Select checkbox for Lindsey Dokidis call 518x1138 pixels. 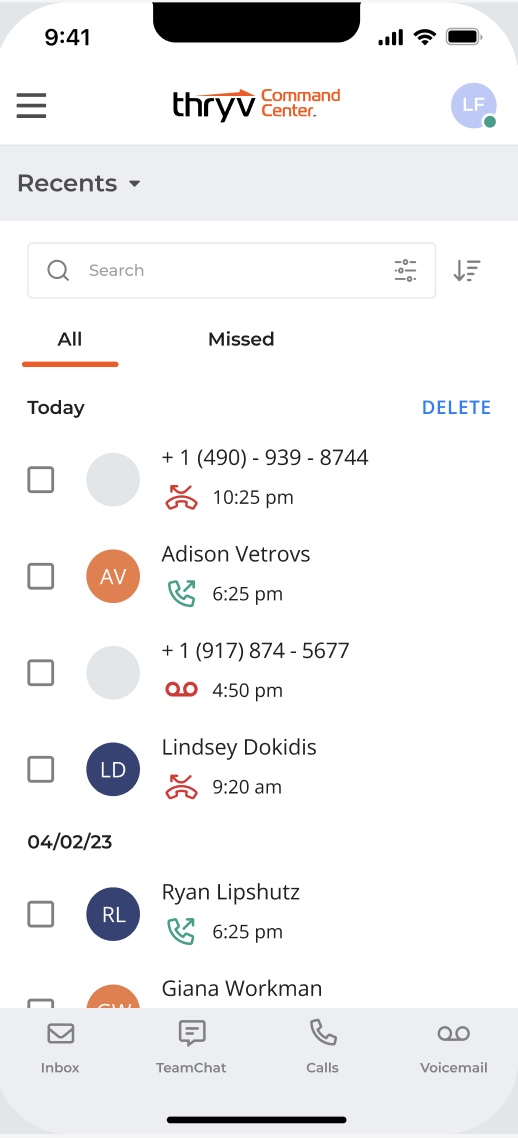pos(41,769)
